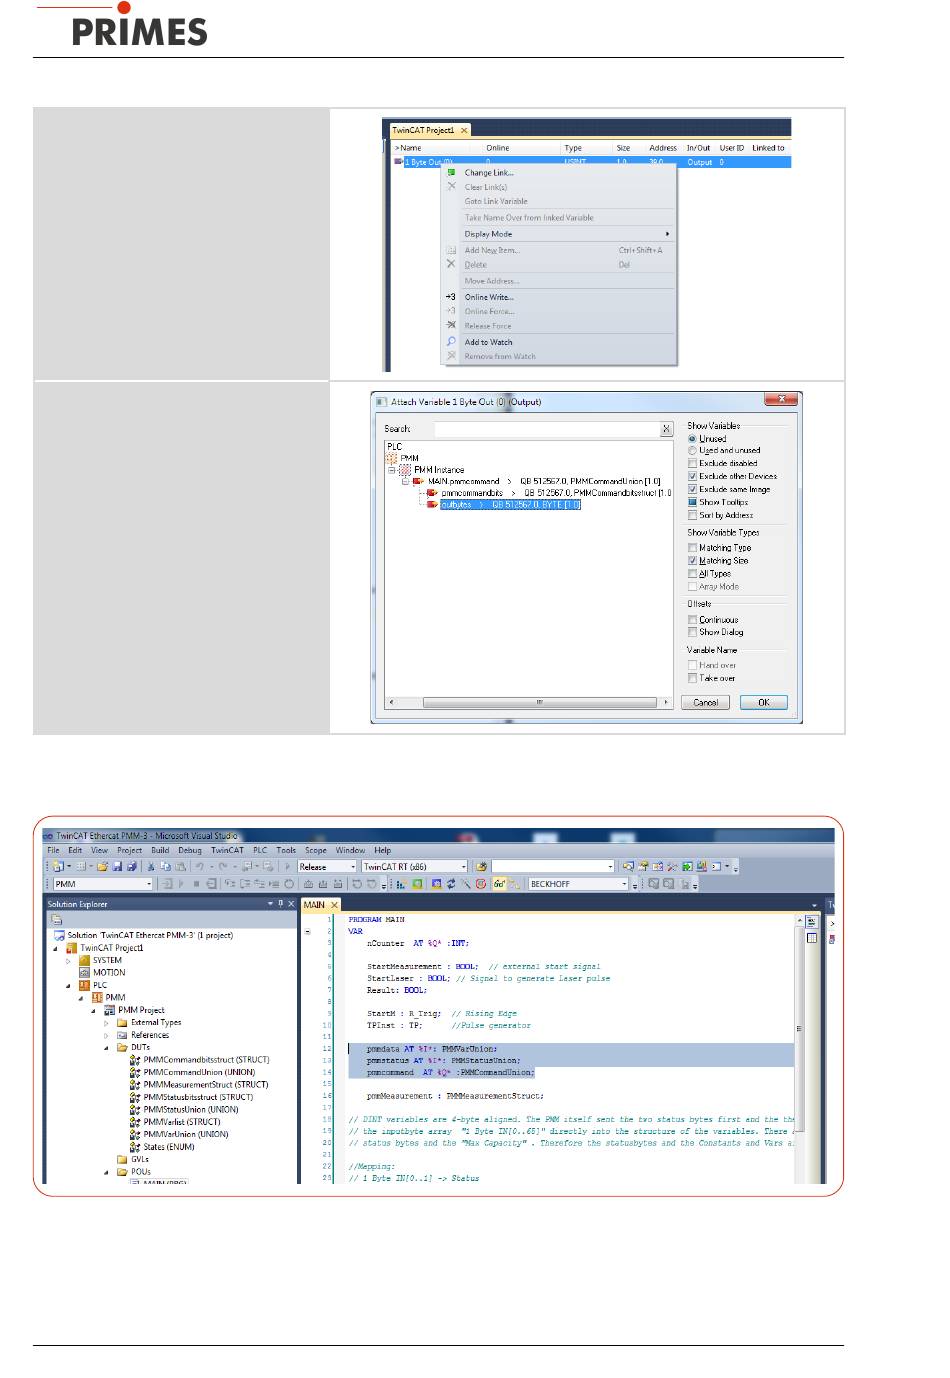The width and height of the screenshot is (950, 1378).
Task: Click the Save toolbar icon
Action: (x=117, y=867)
